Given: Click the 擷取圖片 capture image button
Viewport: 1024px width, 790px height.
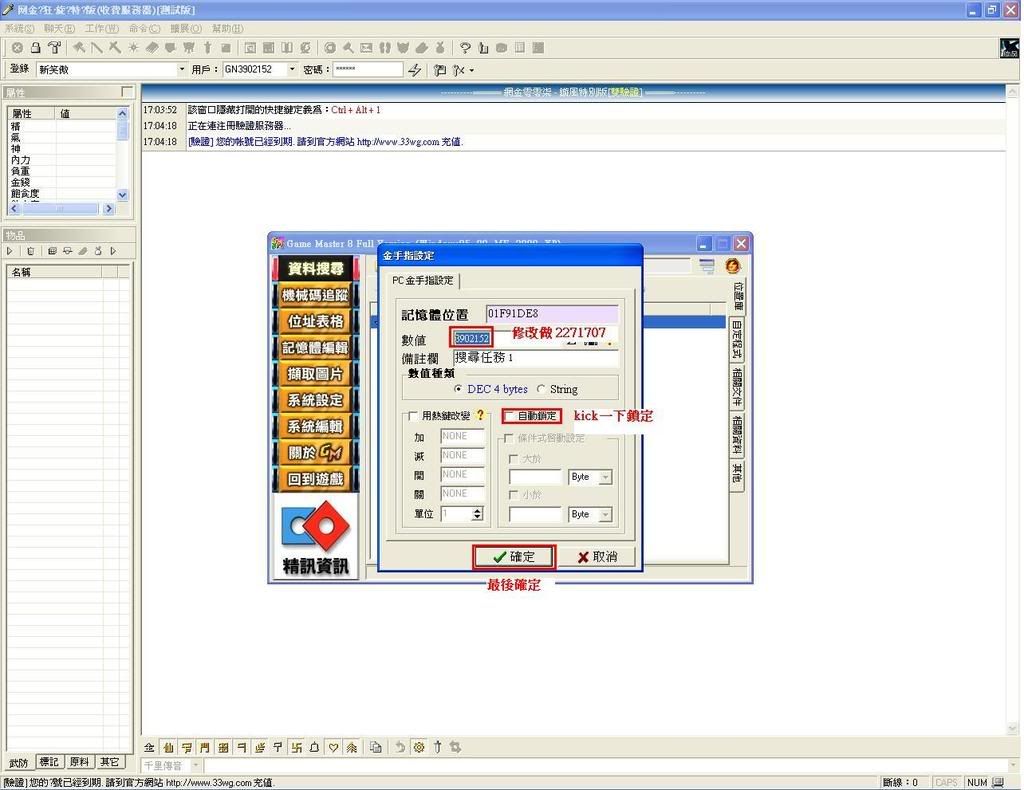Looking at the screenshot, I should coord(315,374).
